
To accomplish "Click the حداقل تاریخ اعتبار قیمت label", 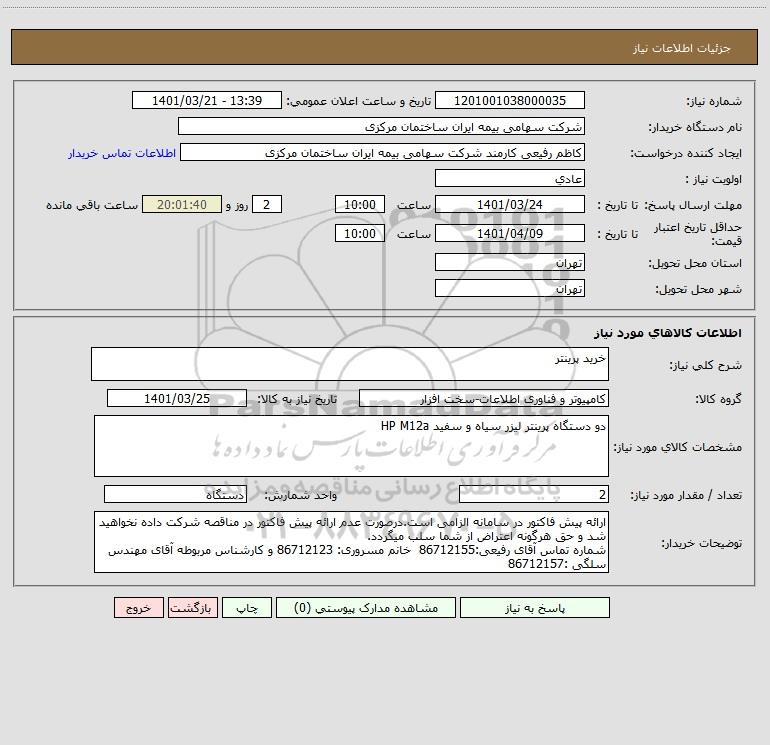I will click(x=697, y=234).
